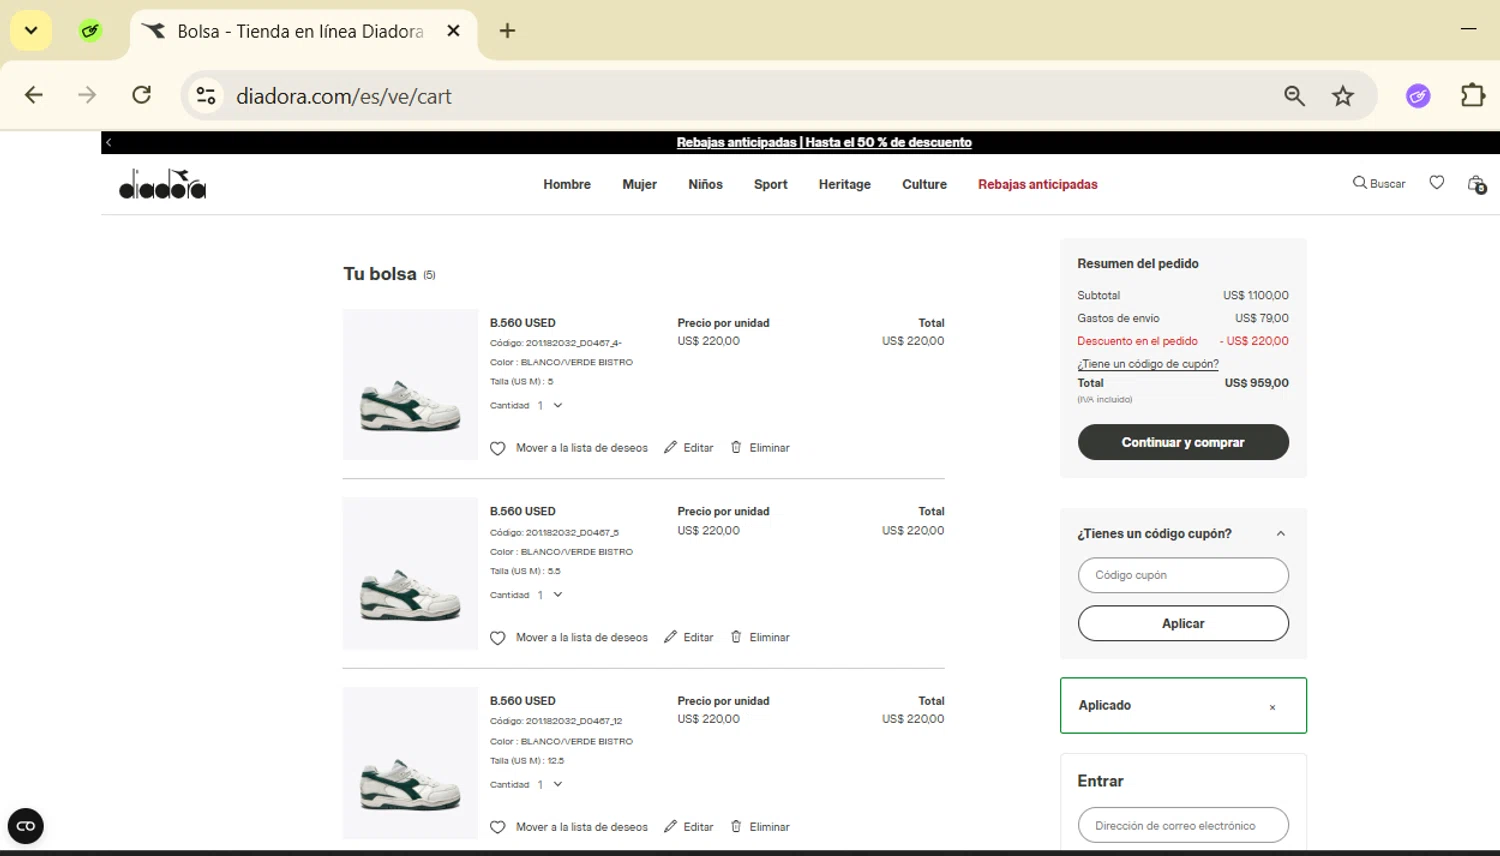Open the red Rebajas anticipadas menu item
1500x856 pixels.
point(1037,185)
